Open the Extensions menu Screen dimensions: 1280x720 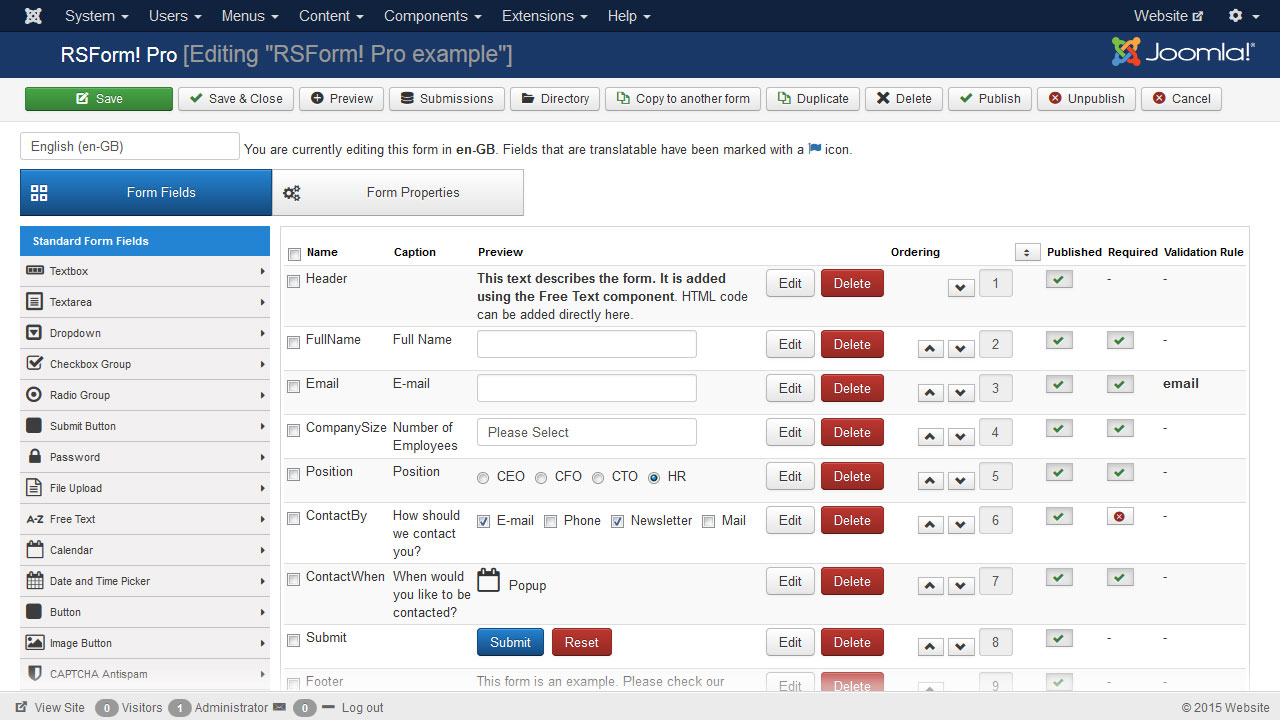(x=545, y=16)
